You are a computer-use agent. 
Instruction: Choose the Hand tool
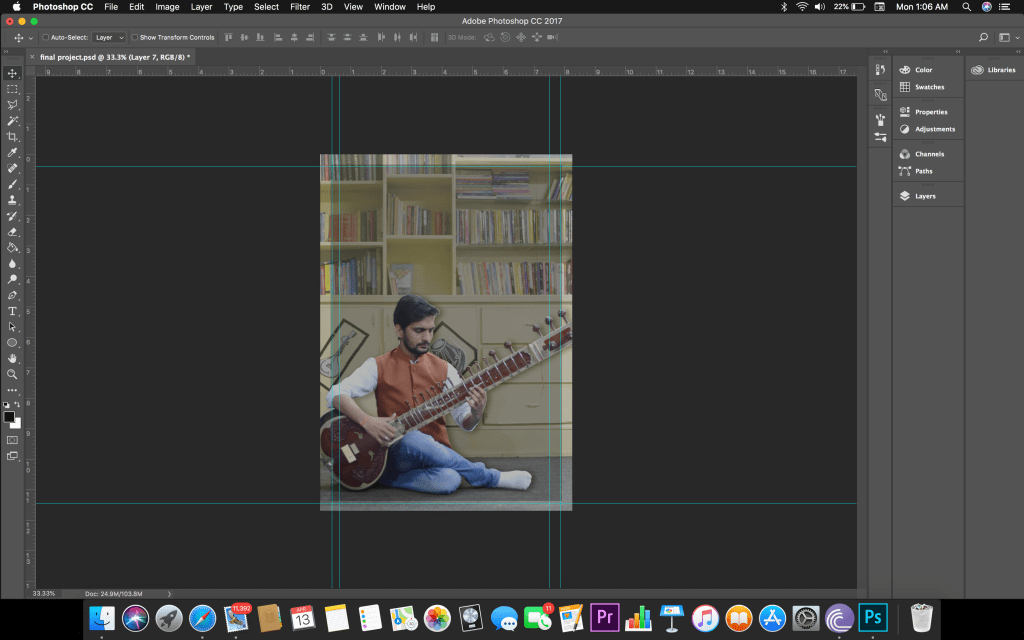[12, 358]
